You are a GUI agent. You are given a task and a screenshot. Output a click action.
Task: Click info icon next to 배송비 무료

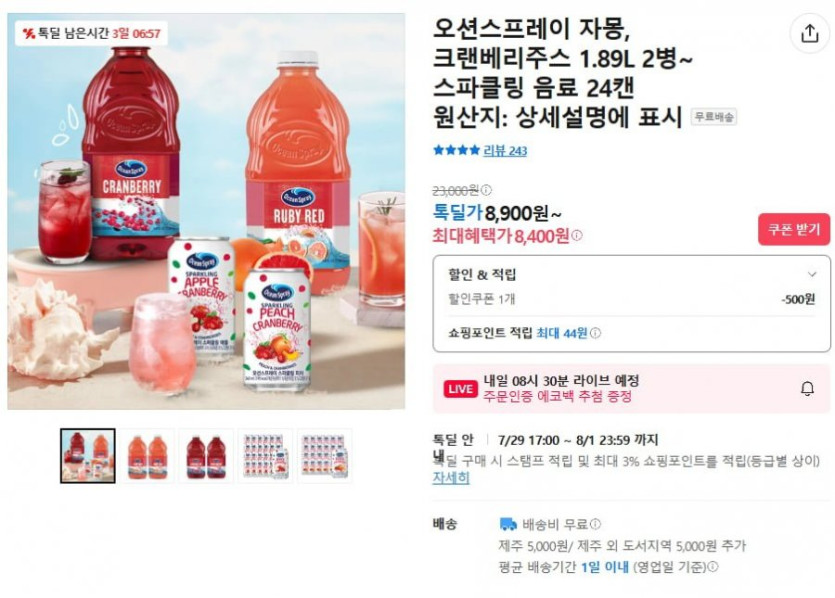(595, 524)
